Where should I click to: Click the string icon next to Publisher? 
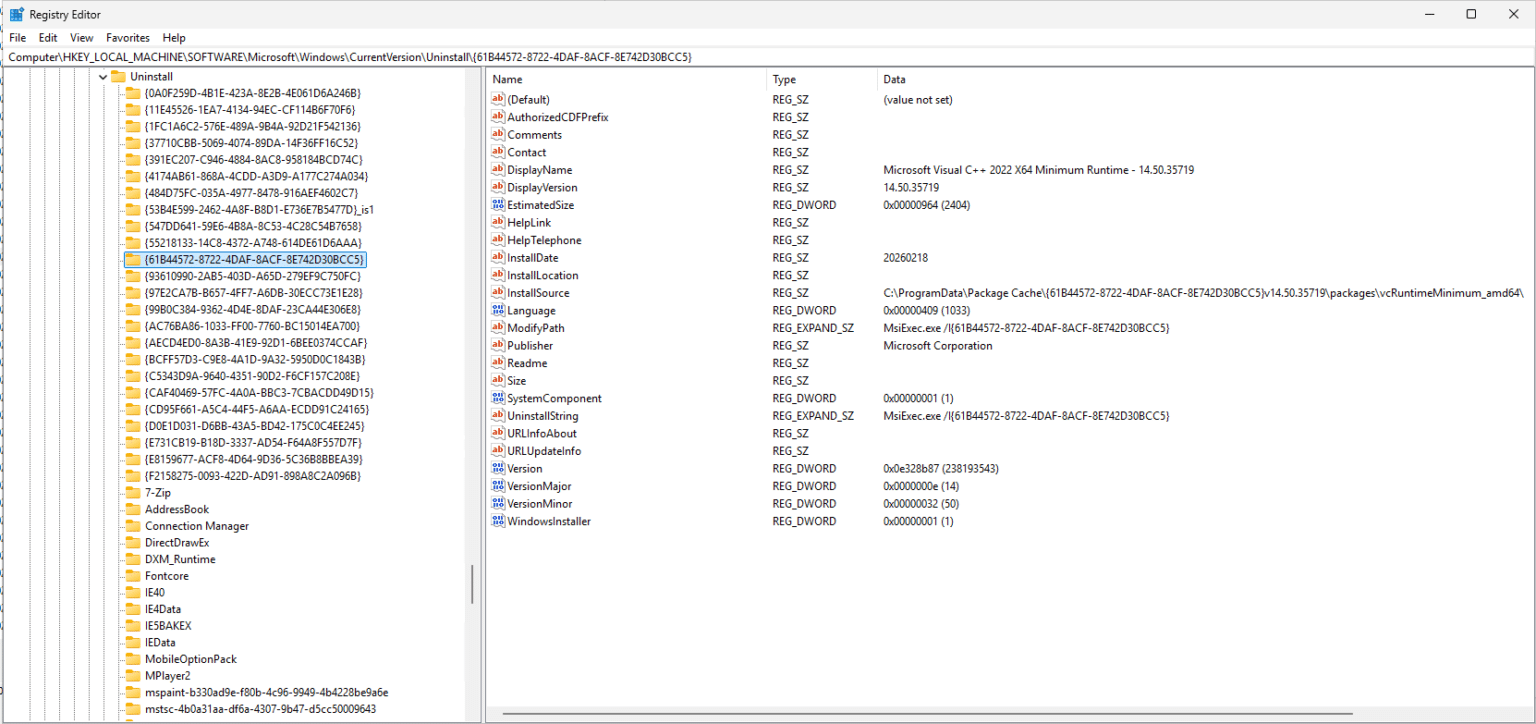coord(498,346)
